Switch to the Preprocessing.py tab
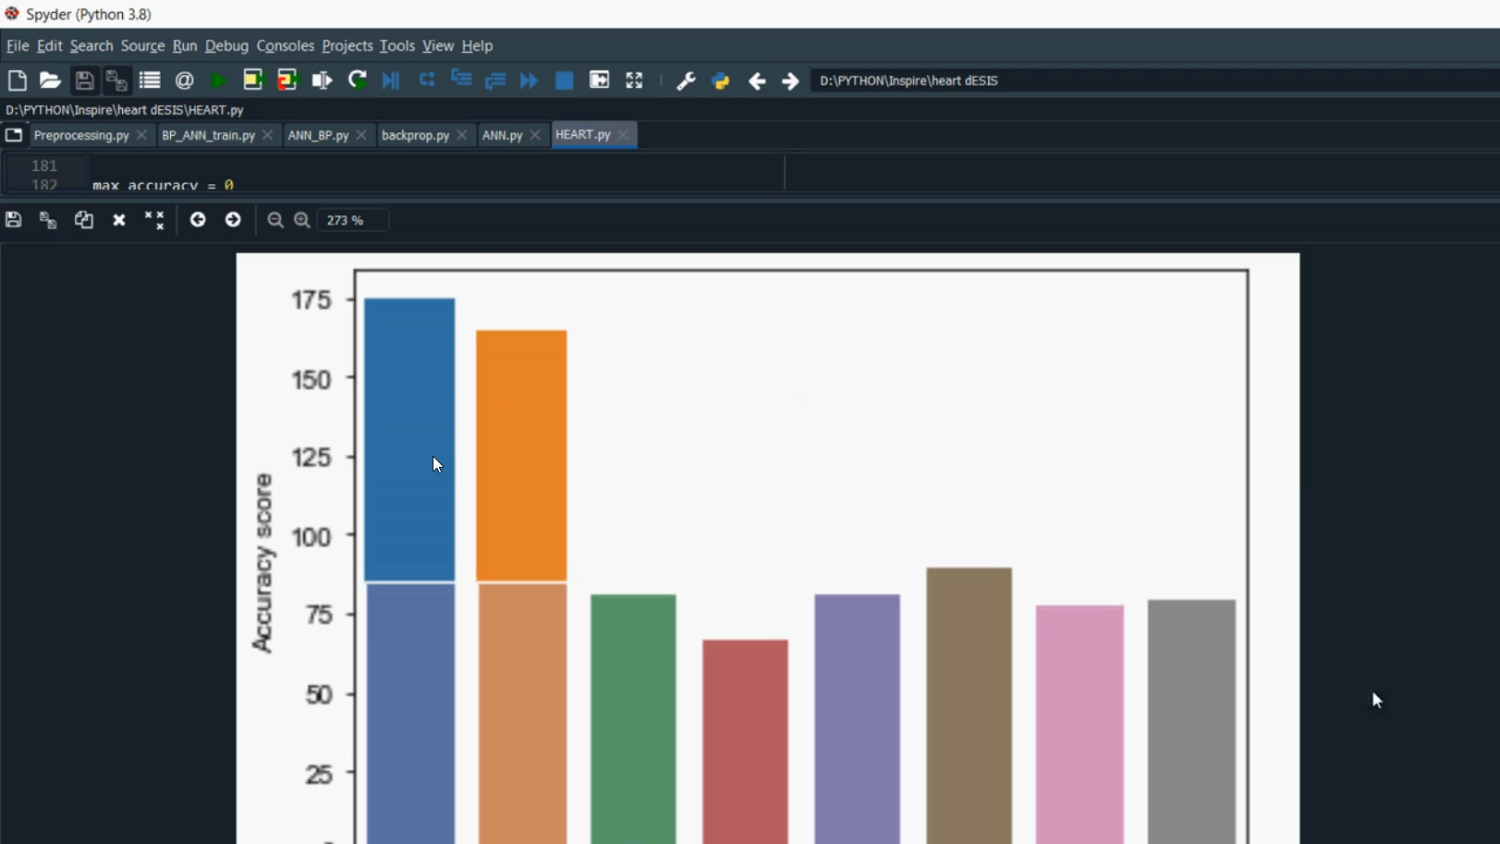Screen dimensions: 1500x844 point(81,135)
